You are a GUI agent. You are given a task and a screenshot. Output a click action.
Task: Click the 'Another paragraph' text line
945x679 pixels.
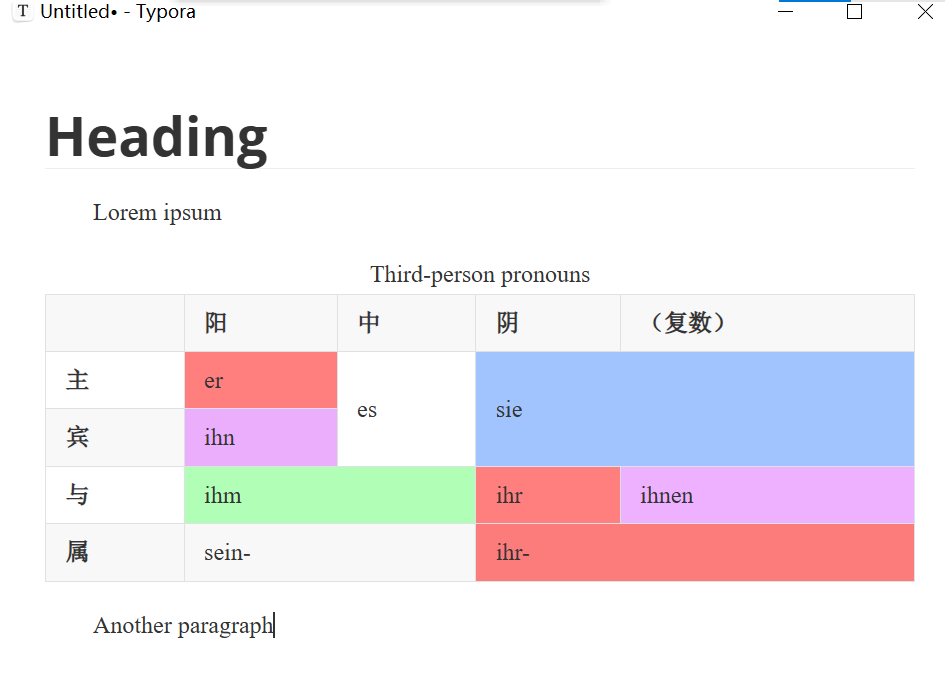click(183, 626)
